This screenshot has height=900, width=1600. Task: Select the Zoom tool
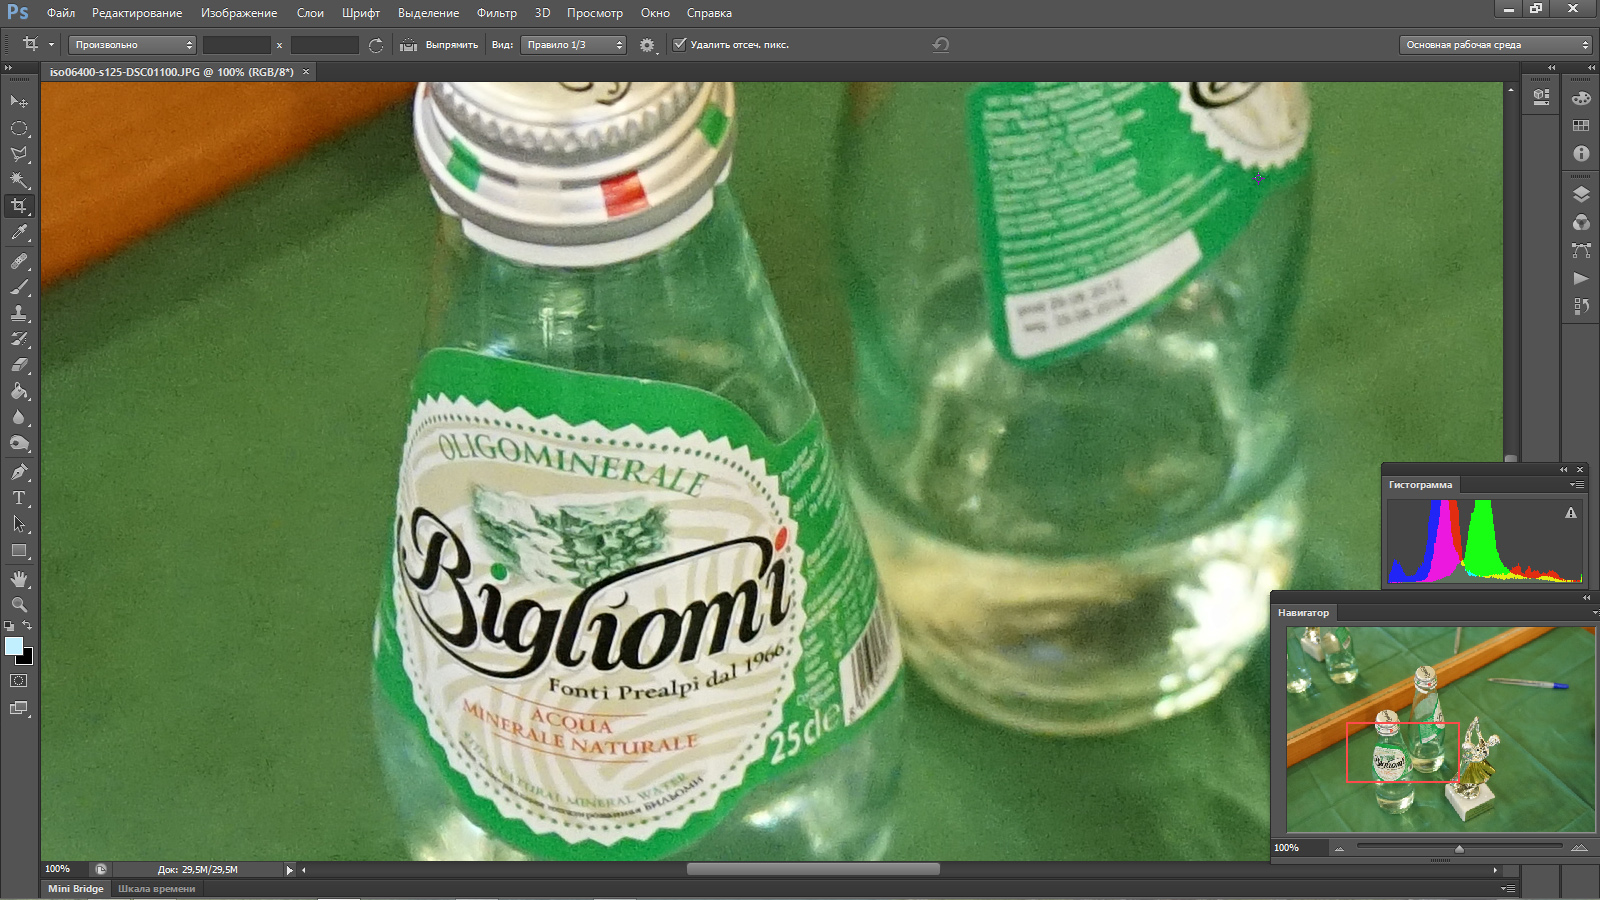(x=19, y=605)
